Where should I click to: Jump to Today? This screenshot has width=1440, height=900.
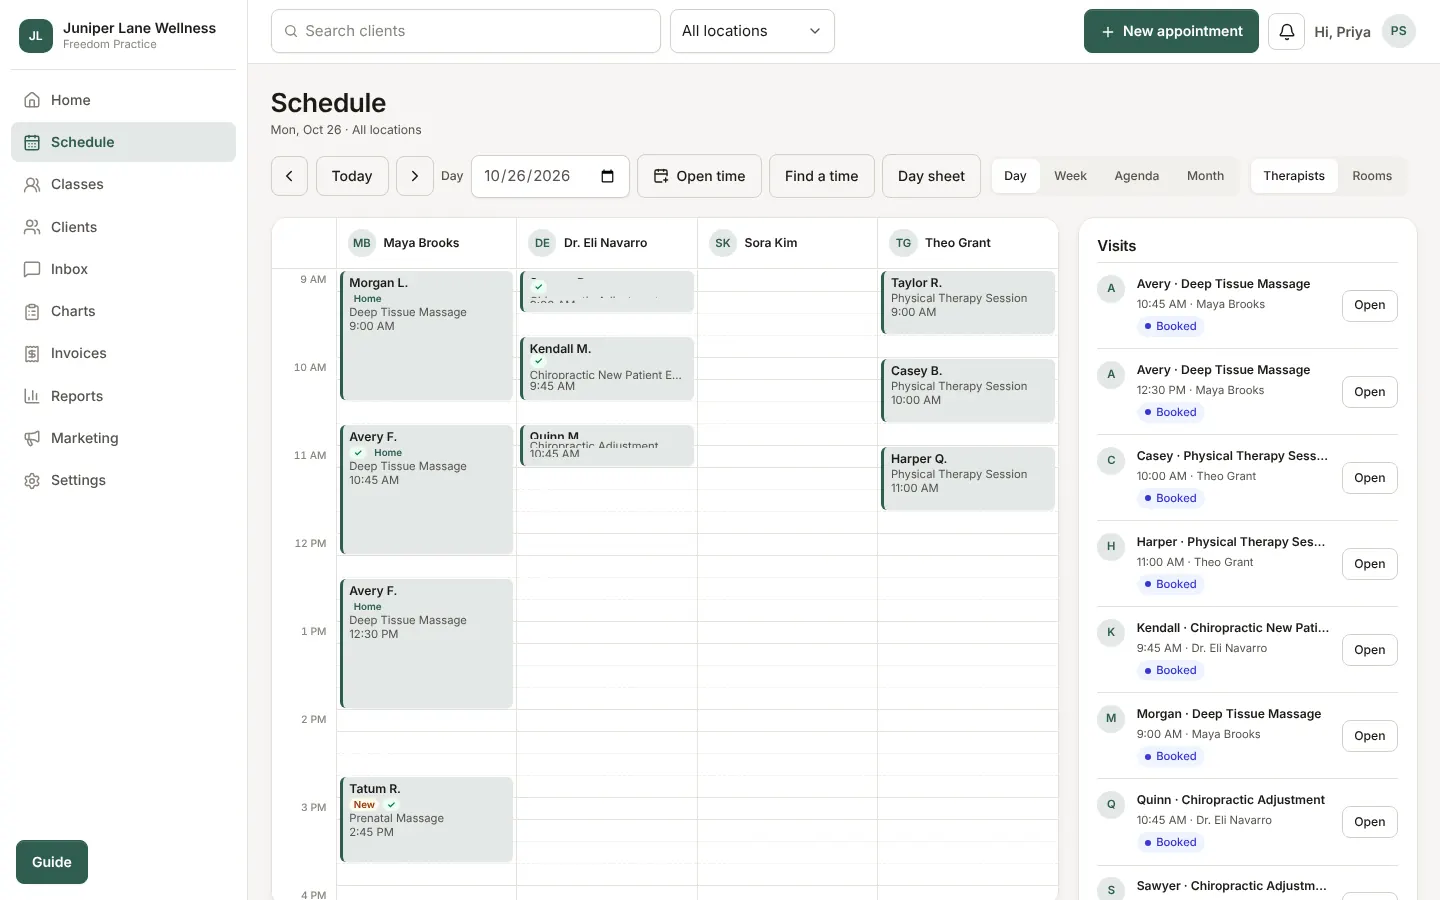point(352,176)
